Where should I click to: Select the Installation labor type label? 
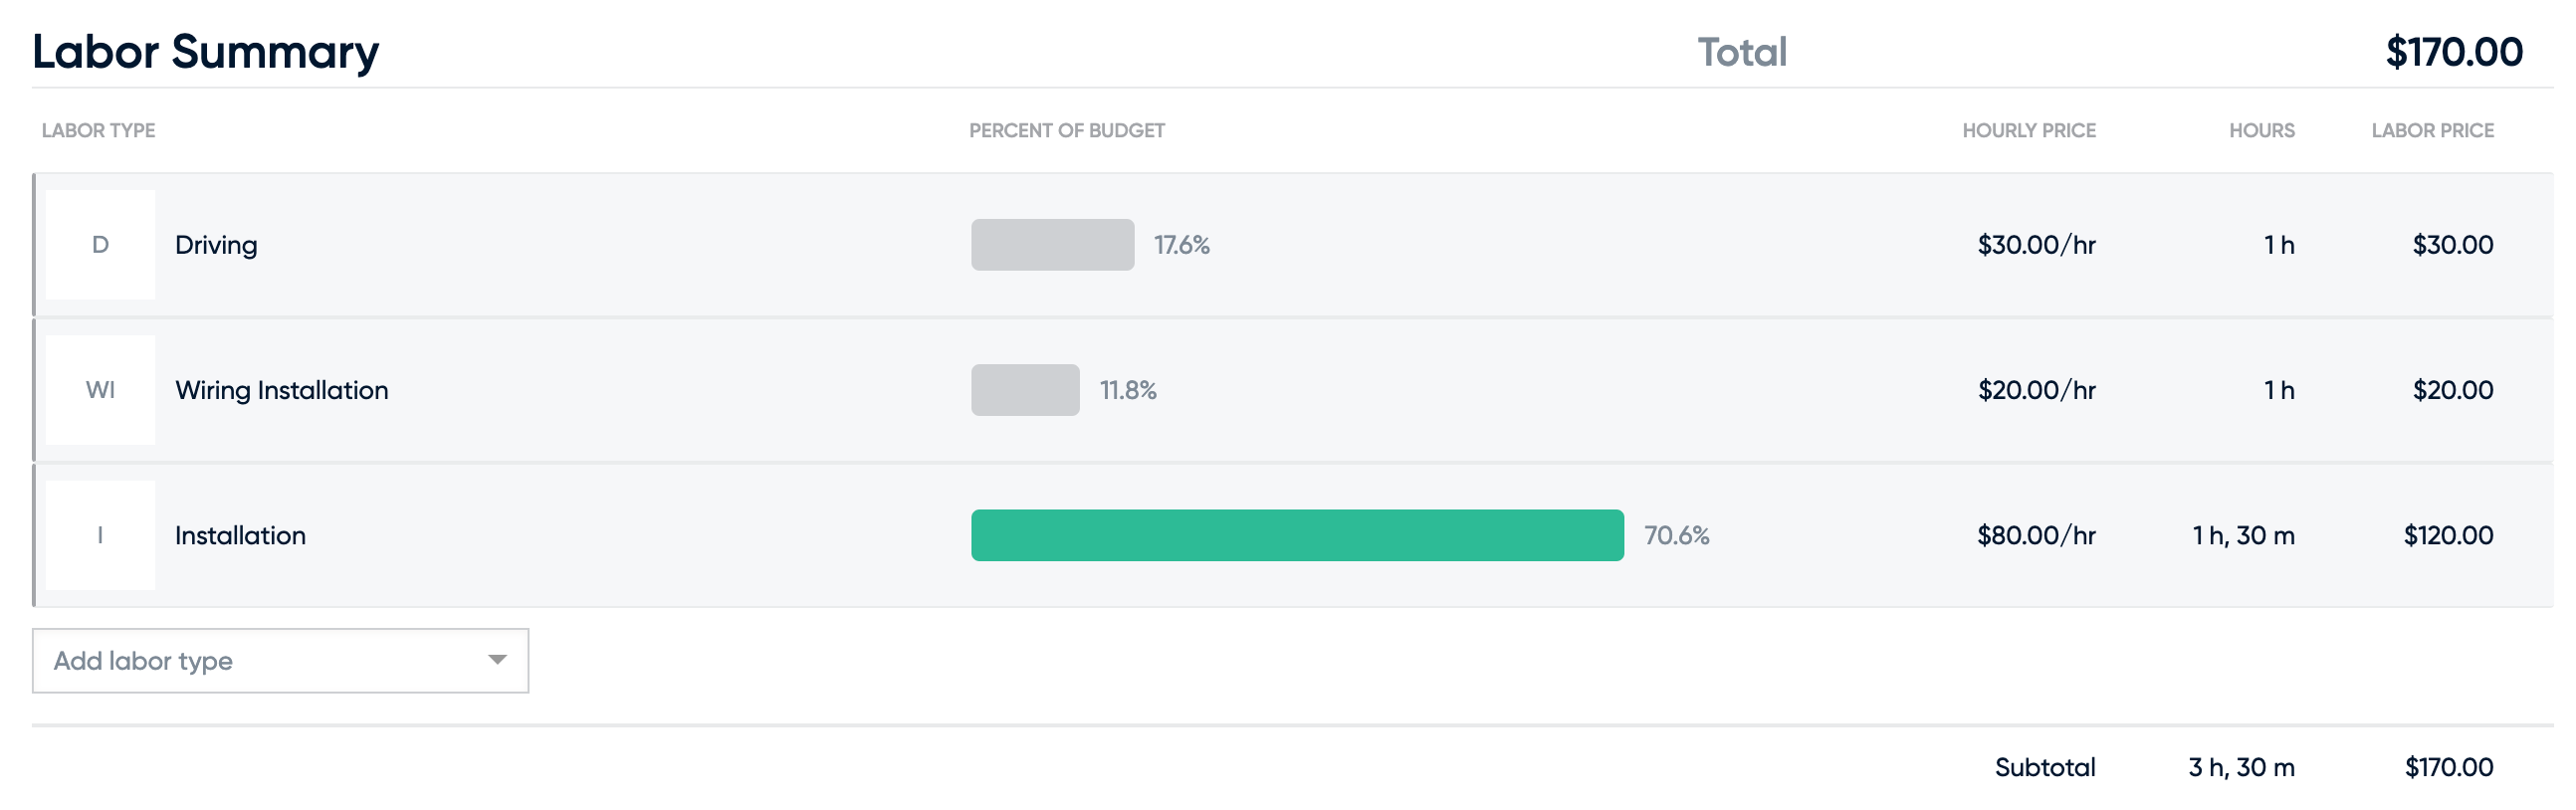tap(240, 535)
